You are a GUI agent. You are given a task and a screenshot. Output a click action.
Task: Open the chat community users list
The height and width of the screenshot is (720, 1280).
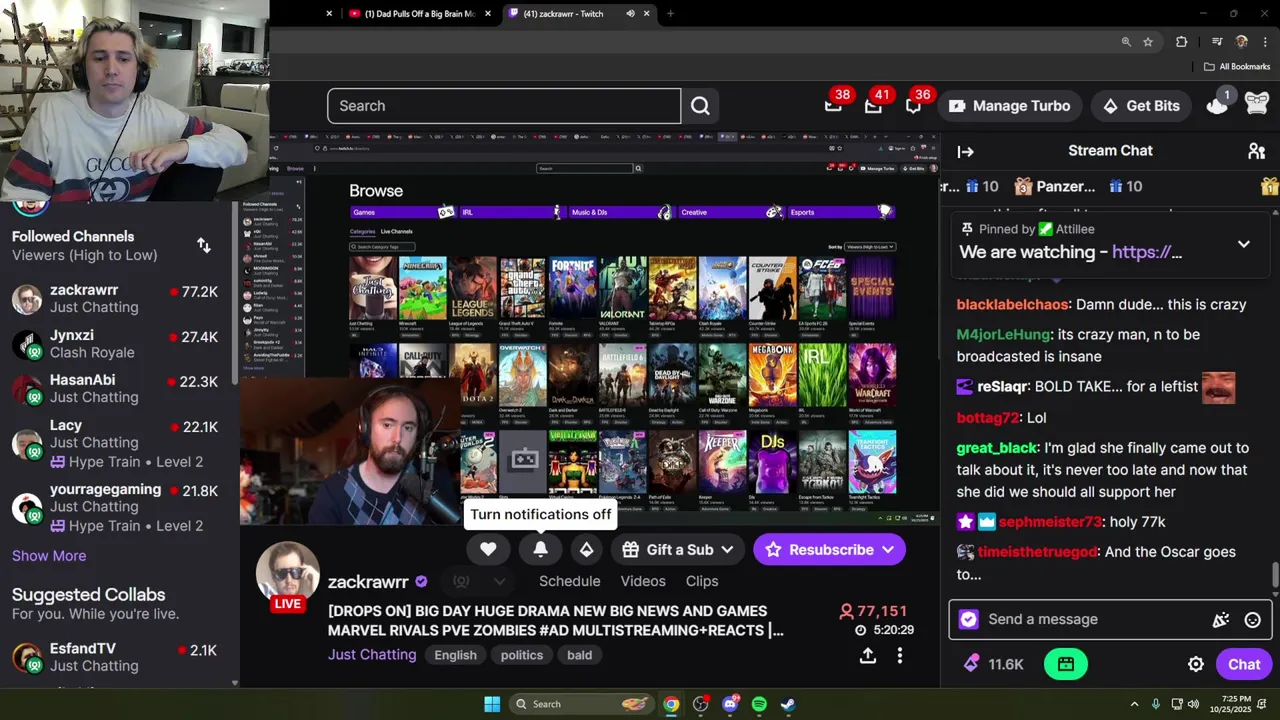(x=1256, y=151)
